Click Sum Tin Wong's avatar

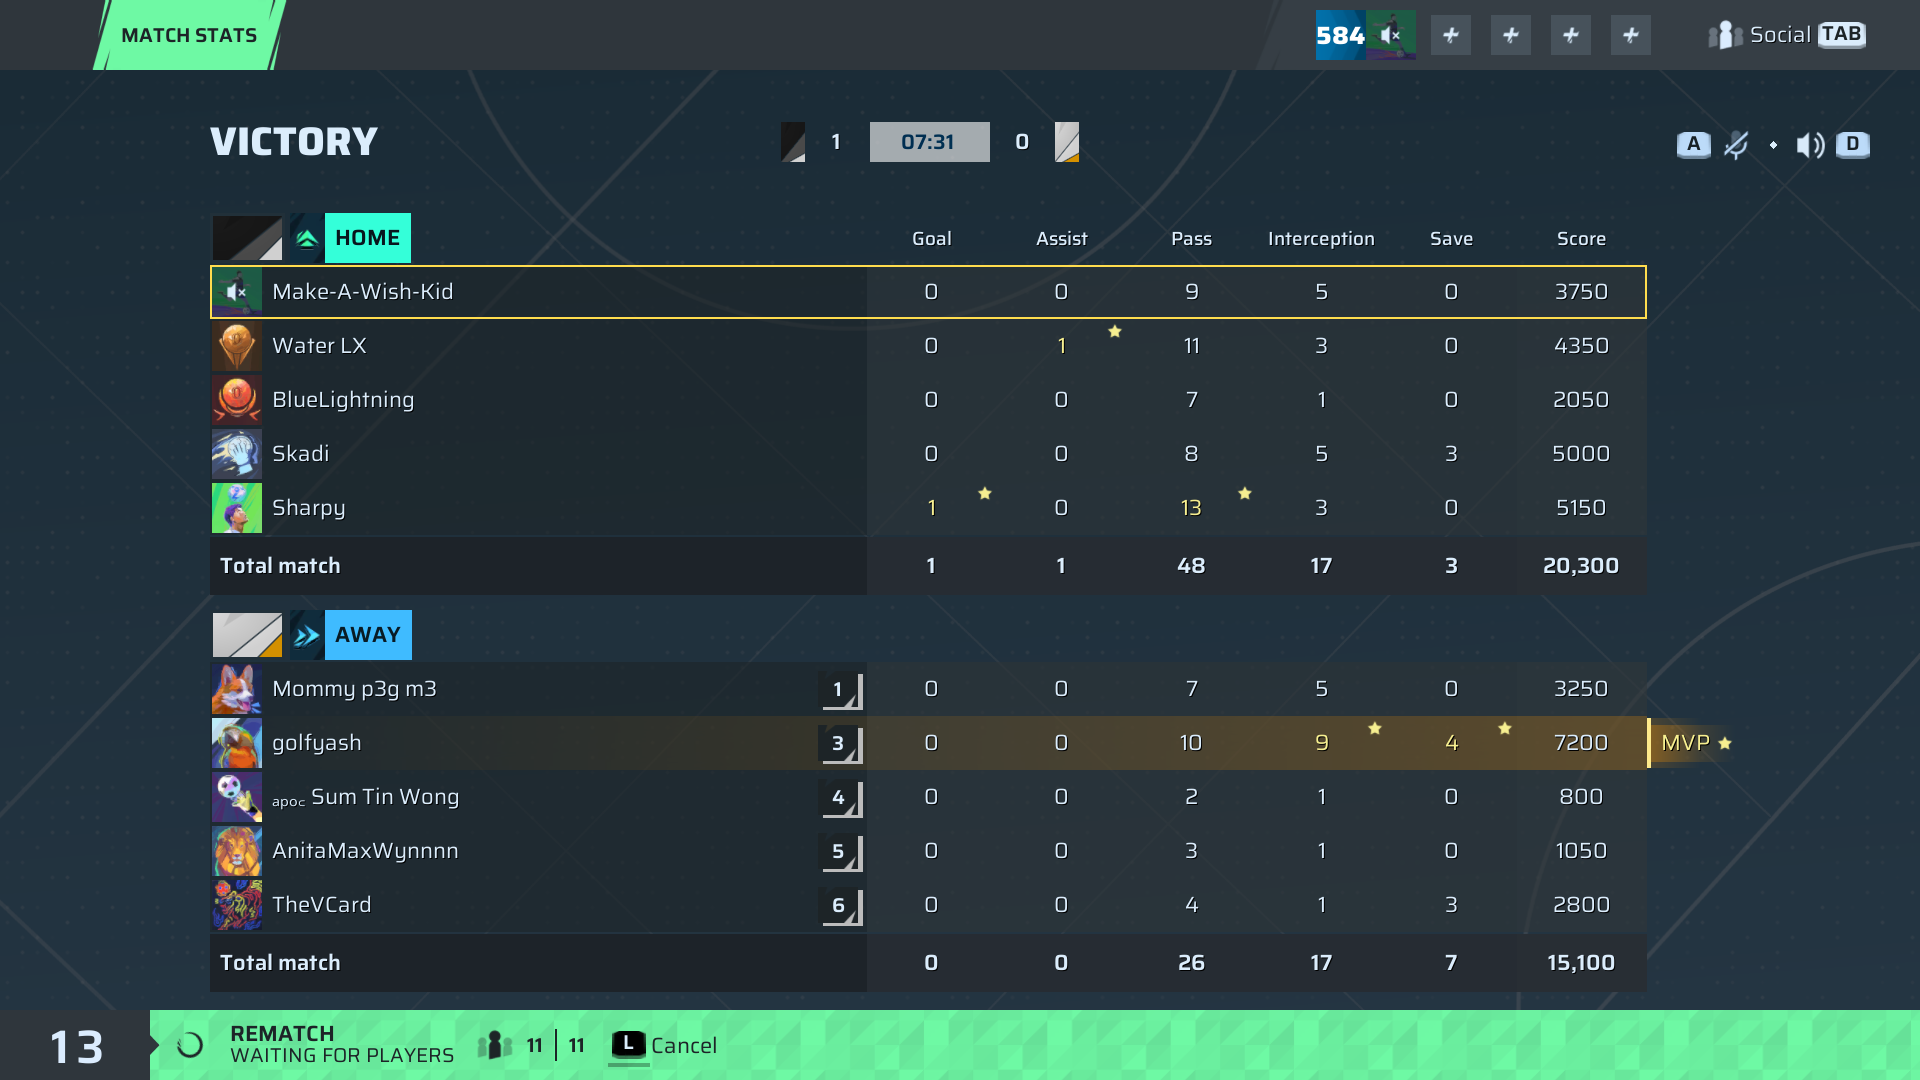(x=237, y=797)
